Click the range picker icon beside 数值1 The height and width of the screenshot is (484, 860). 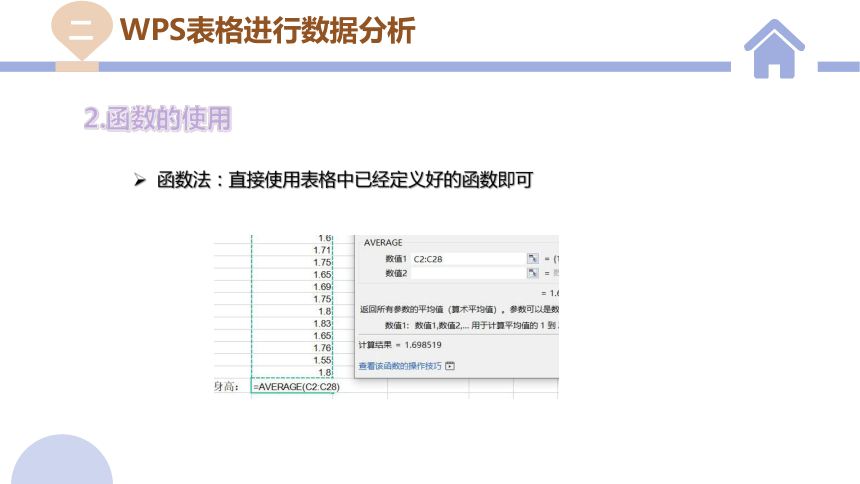coord(532,258)
